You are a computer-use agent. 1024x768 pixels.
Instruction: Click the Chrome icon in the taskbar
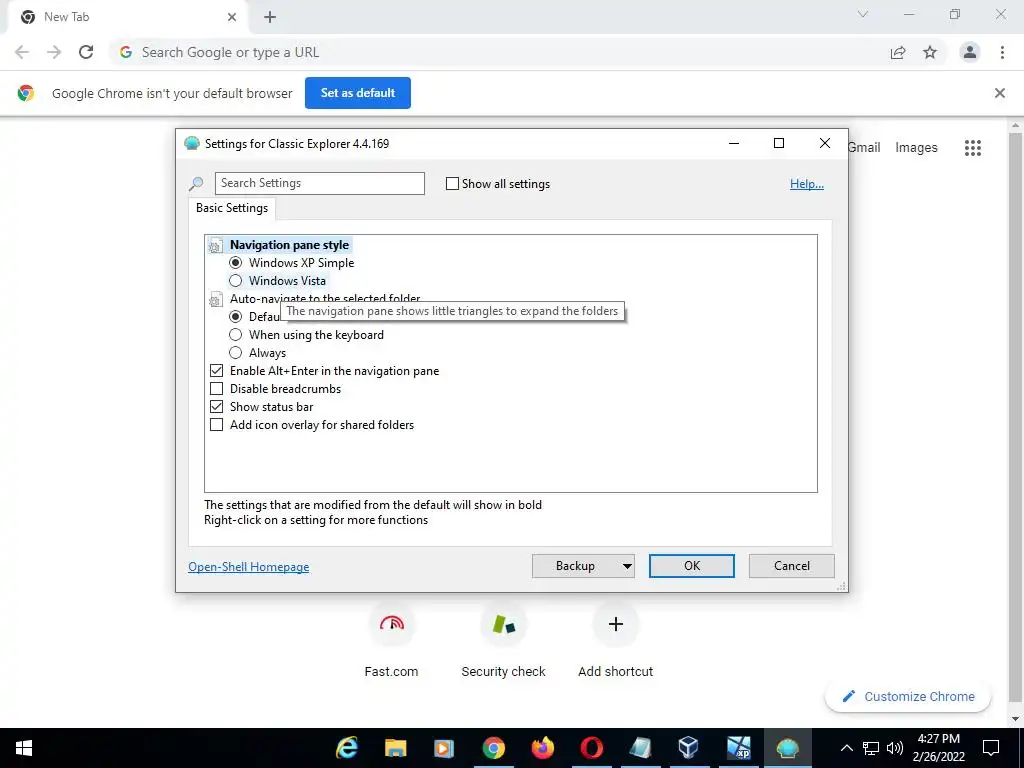[x=494, y=748]
